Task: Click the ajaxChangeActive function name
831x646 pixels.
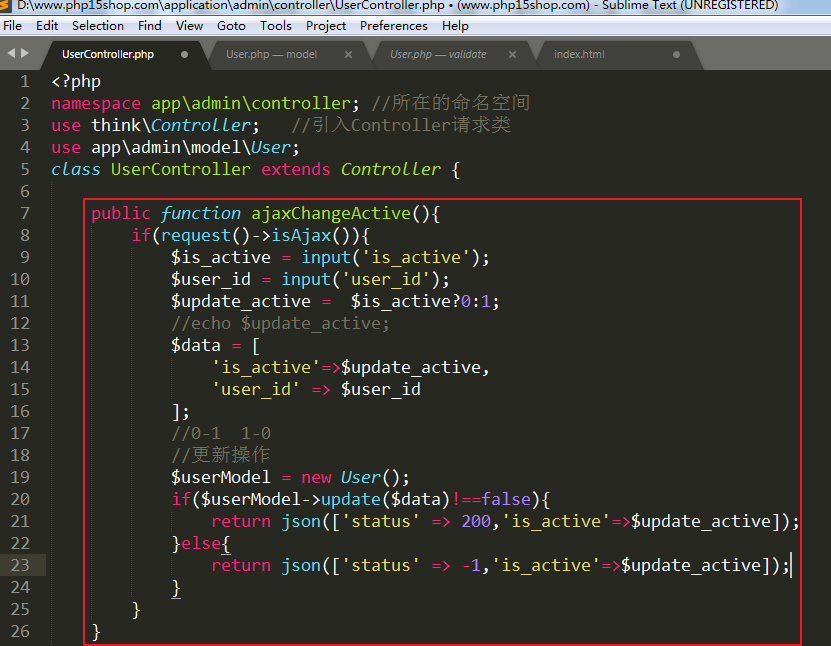Action: coord(330,213)
